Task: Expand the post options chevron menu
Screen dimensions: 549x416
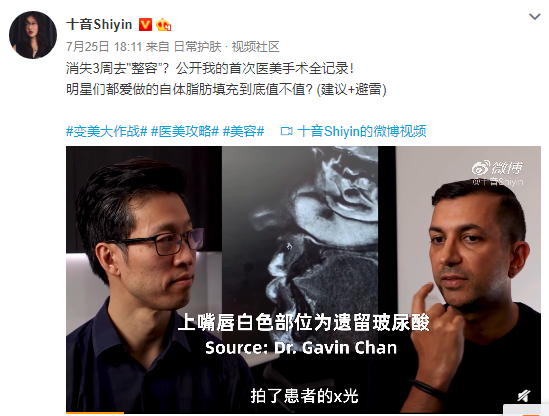Action: pyautogui.click(x=534, y=16)
